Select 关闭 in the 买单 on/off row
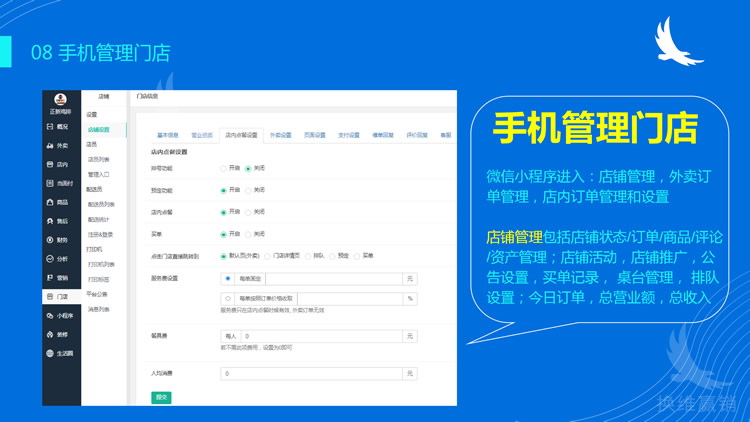The height and width of the screenshot is (422, 750). click(248, 234)
